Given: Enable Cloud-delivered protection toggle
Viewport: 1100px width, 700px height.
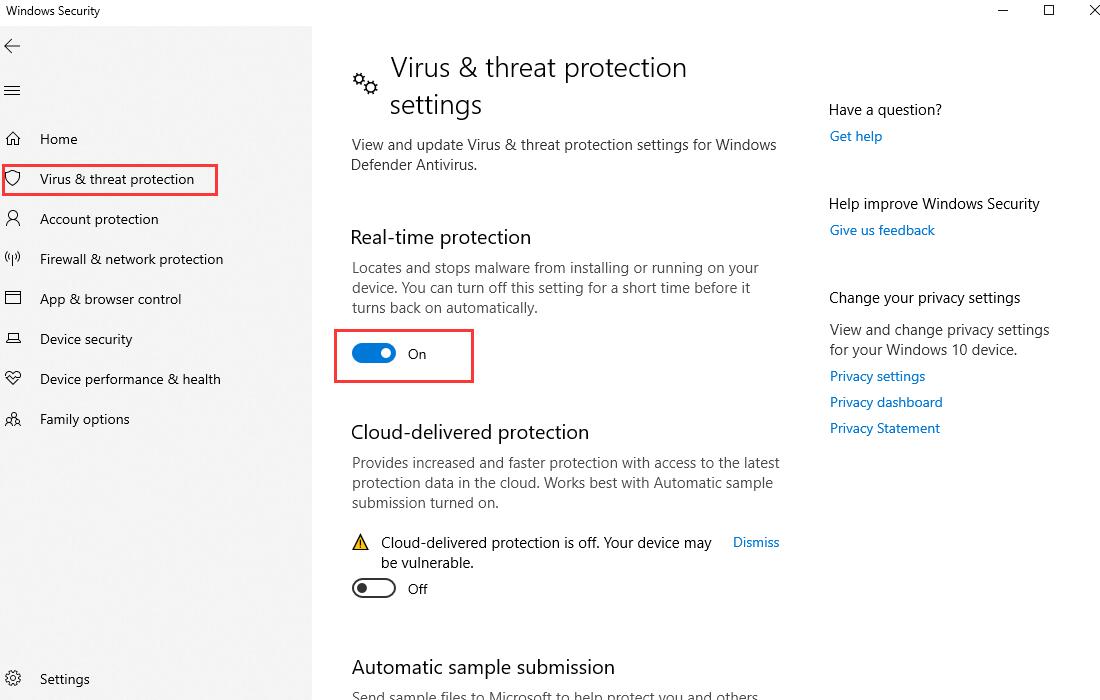Looking at the screenshot, I should 374,588.
